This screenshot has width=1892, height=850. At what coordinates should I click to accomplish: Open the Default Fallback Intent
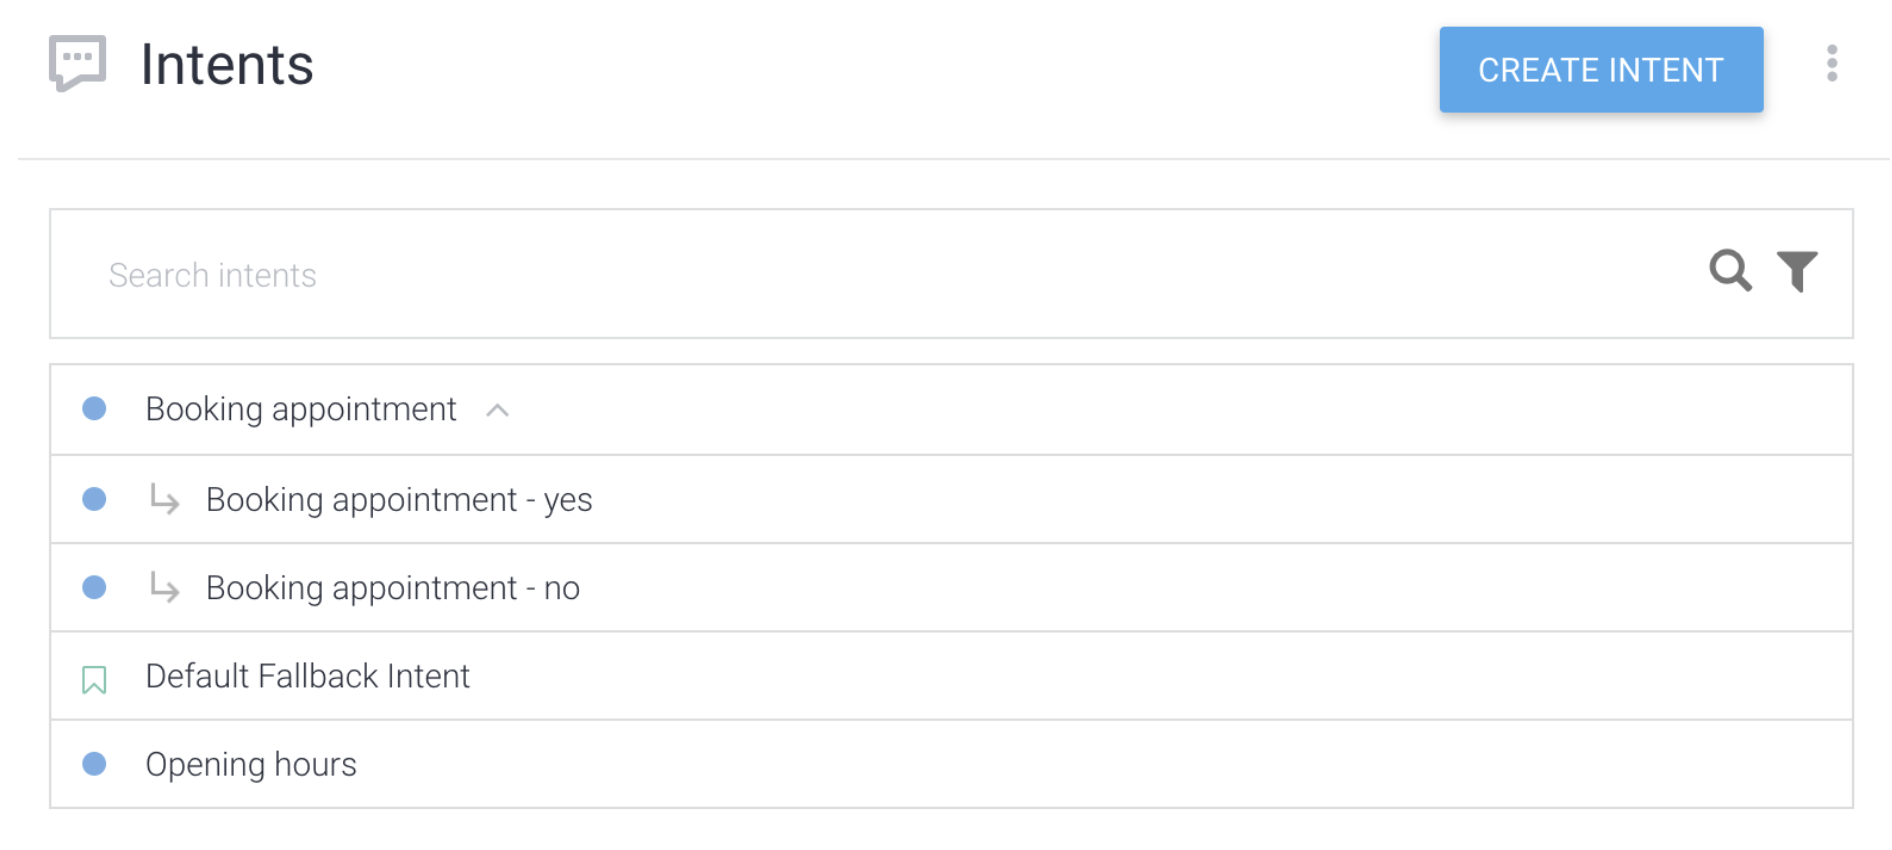click(308, 676)
